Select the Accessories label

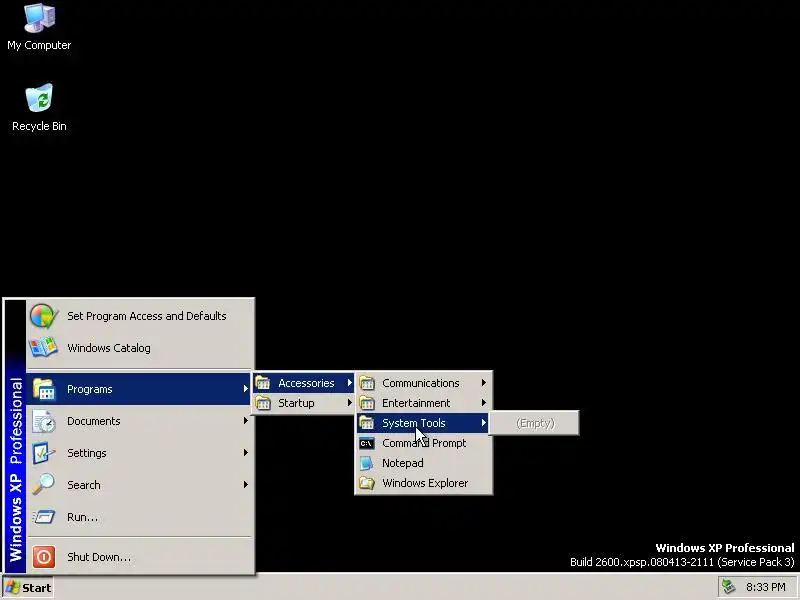click(x=306, y=383)
